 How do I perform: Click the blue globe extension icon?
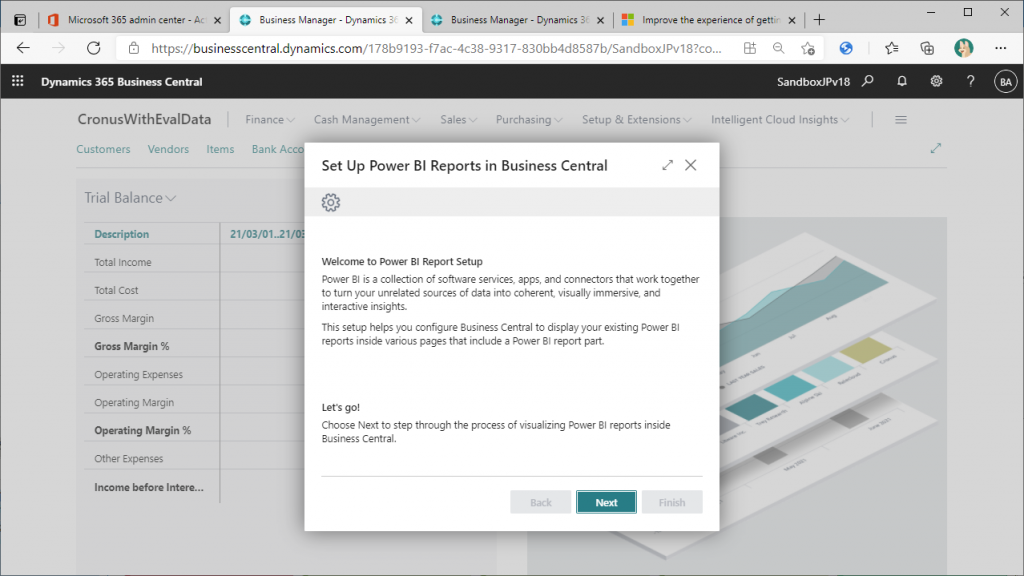pos(846,48)
